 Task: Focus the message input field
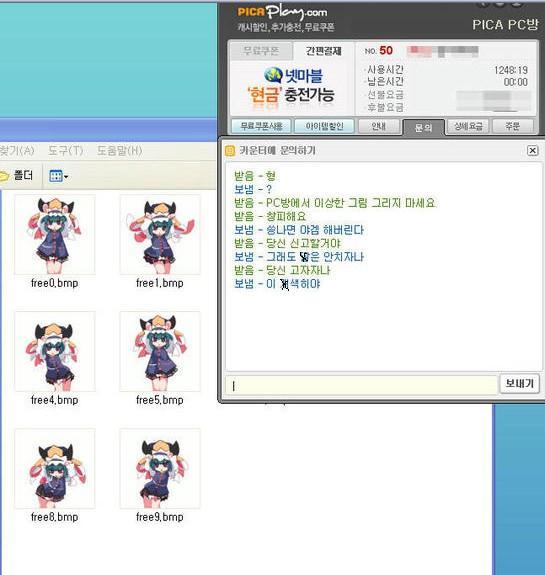tap(361, 385)
